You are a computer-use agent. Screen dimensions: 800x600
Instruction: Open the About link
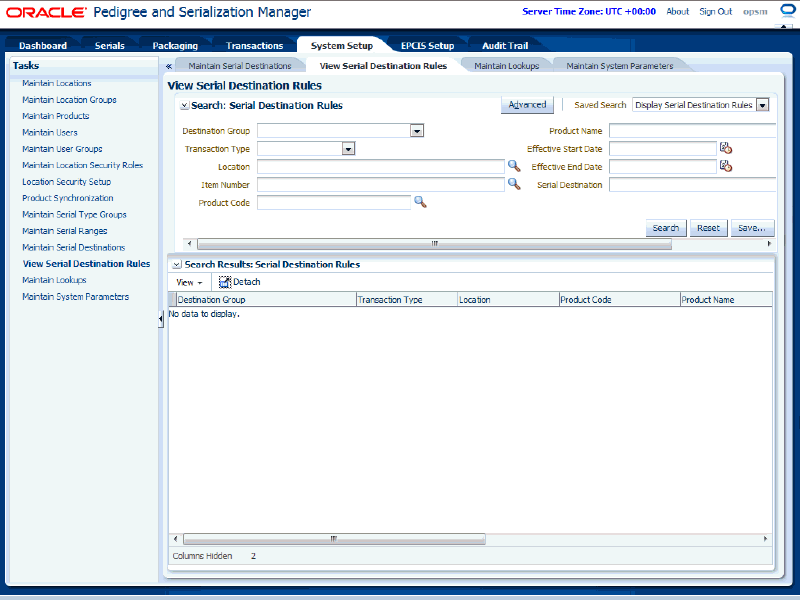click(x=678, y=11)
